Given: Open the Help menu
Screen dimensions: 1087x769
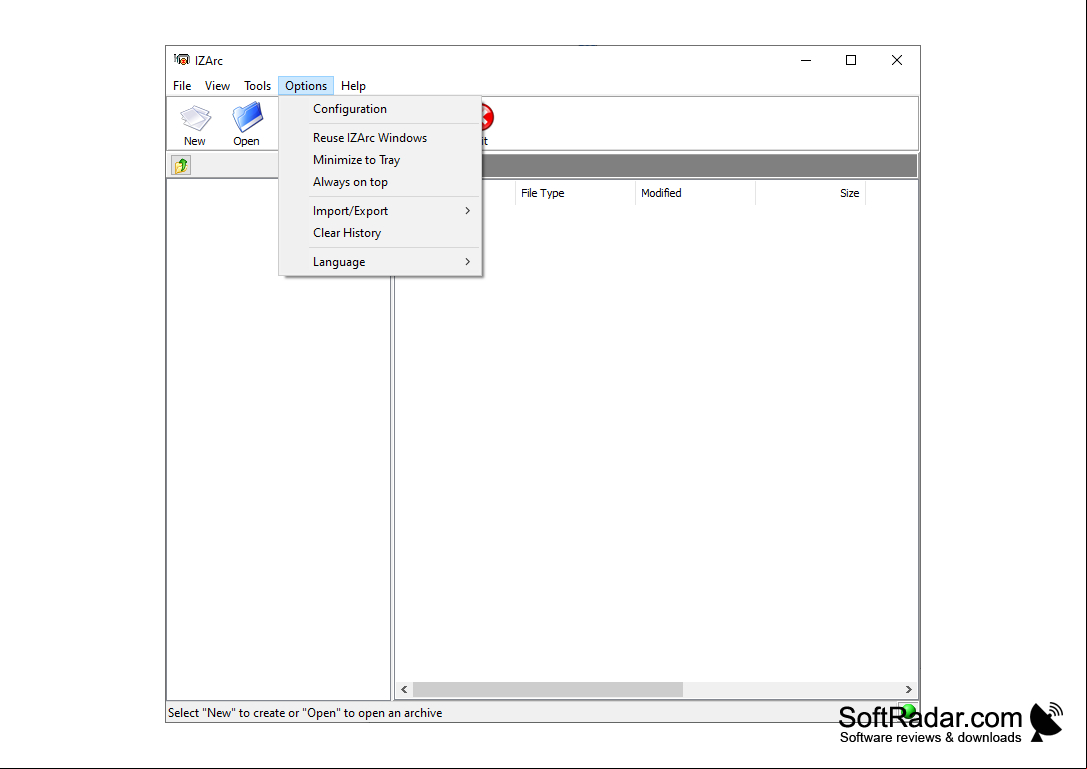Looking at the screenshot, I should (353, 86).
